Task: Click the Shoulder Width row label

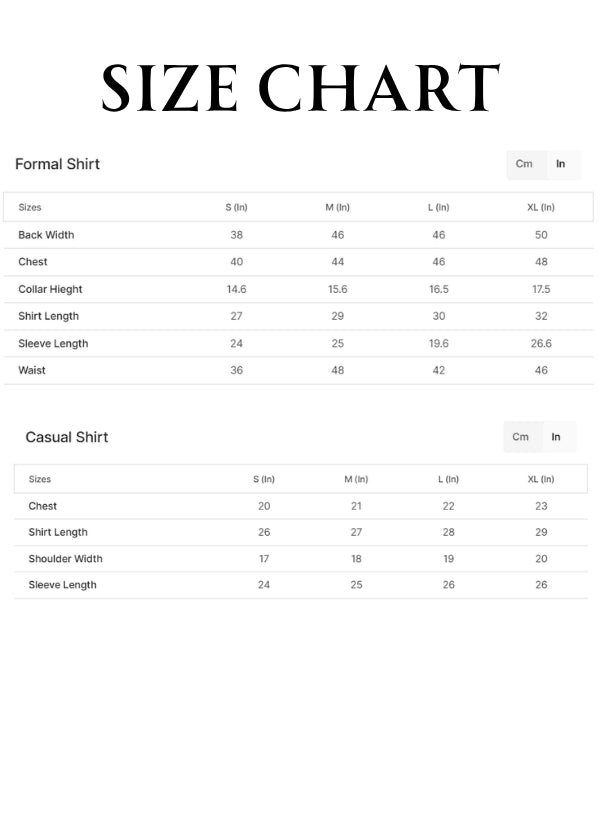Action: coord(65,559)
